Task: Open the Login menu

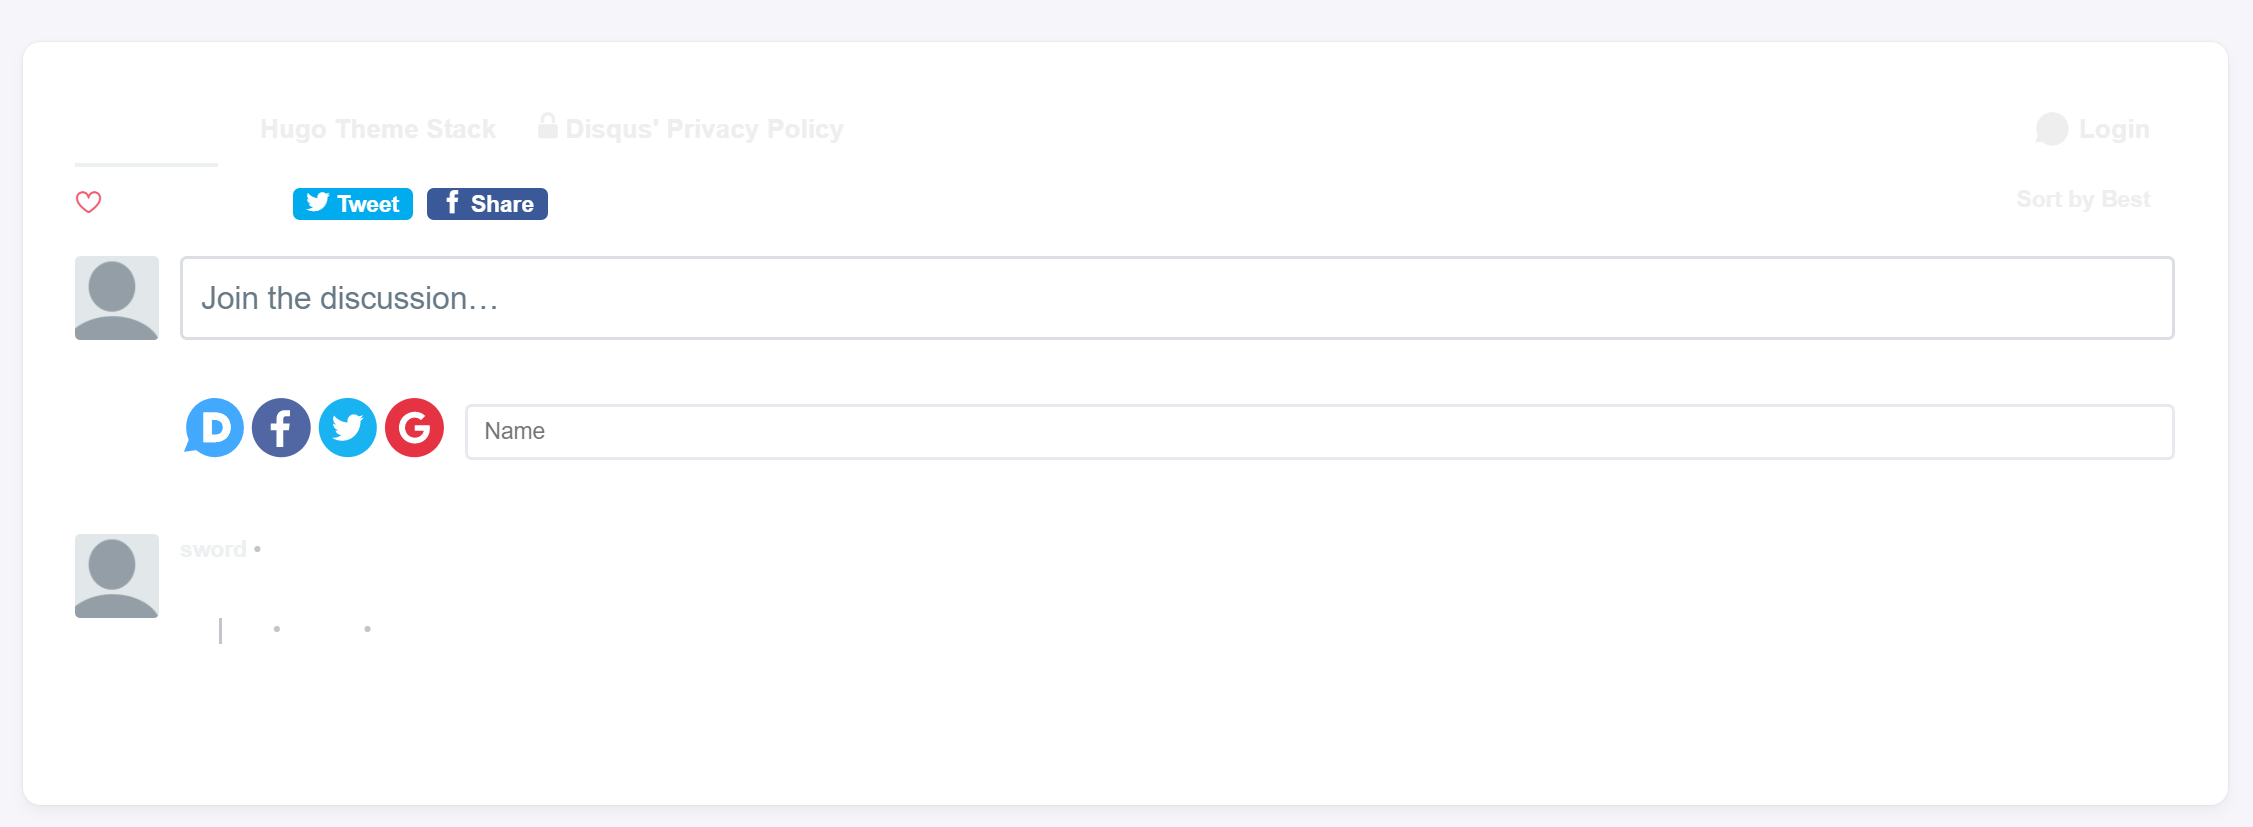Action: pos(2113,129)
